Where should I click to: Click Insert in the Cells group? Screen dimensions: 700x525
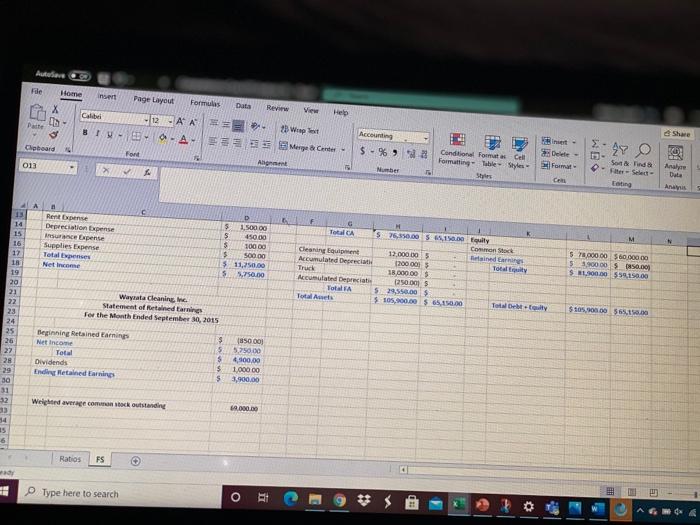point(558,142)
